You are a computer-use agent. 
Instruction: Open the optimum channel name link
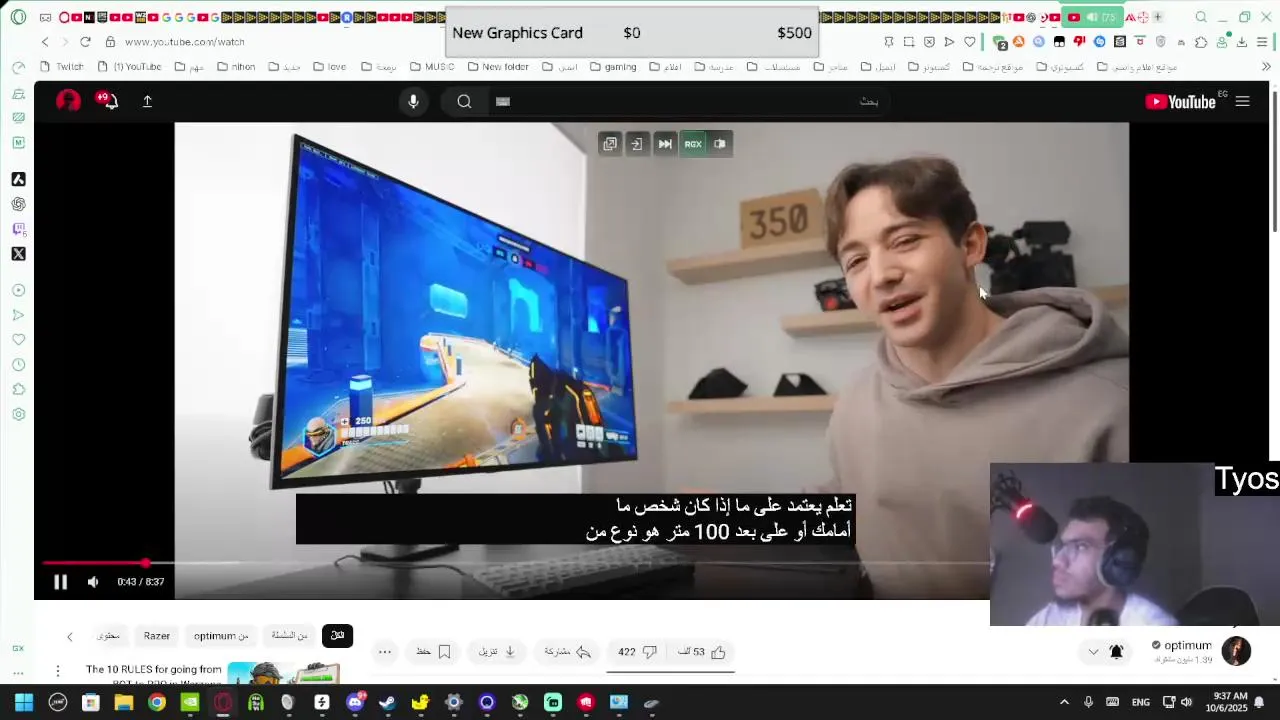(x=1187, y=645)
